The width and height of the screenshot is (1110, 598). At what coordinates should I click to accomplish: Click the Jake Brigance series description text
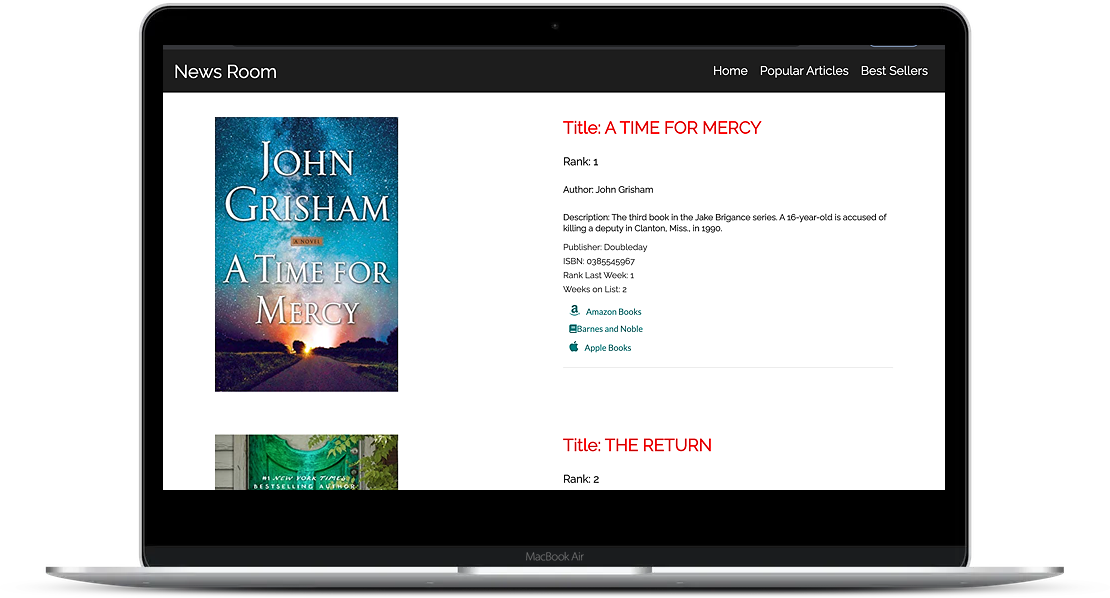724,223
